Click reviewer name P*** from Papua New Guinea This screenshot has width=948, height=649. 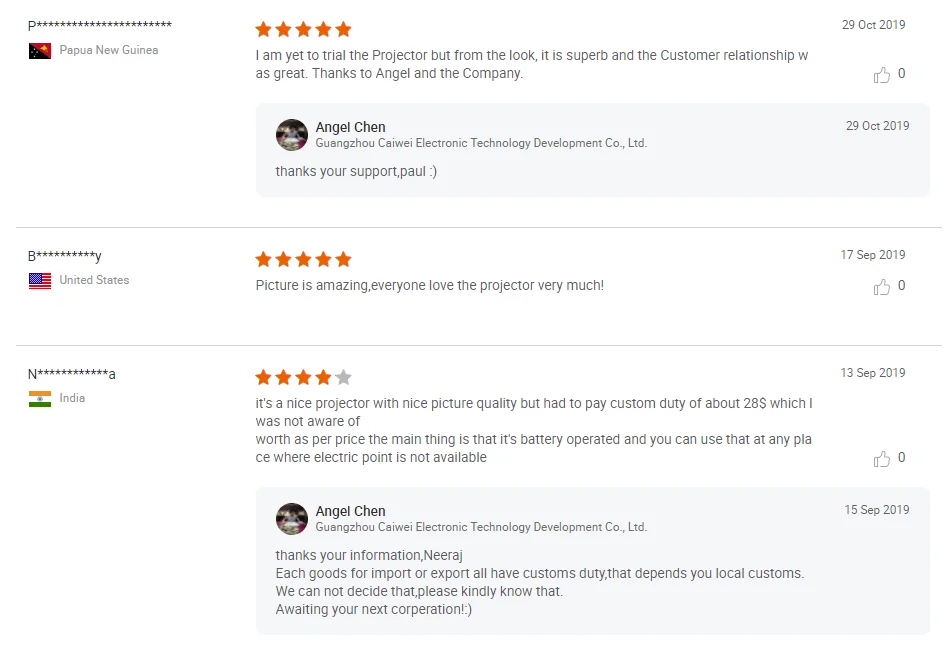pos(100,25)
